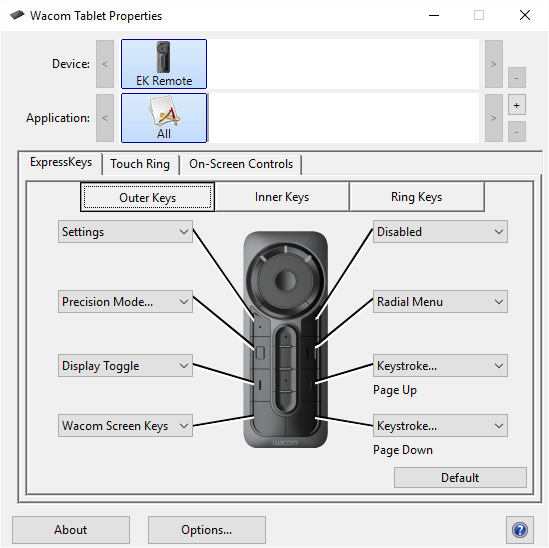Minimize the Wacom Tablet Properties window
Image resolution: width=549 pixels, height=548 pixels.
[434, 15]
